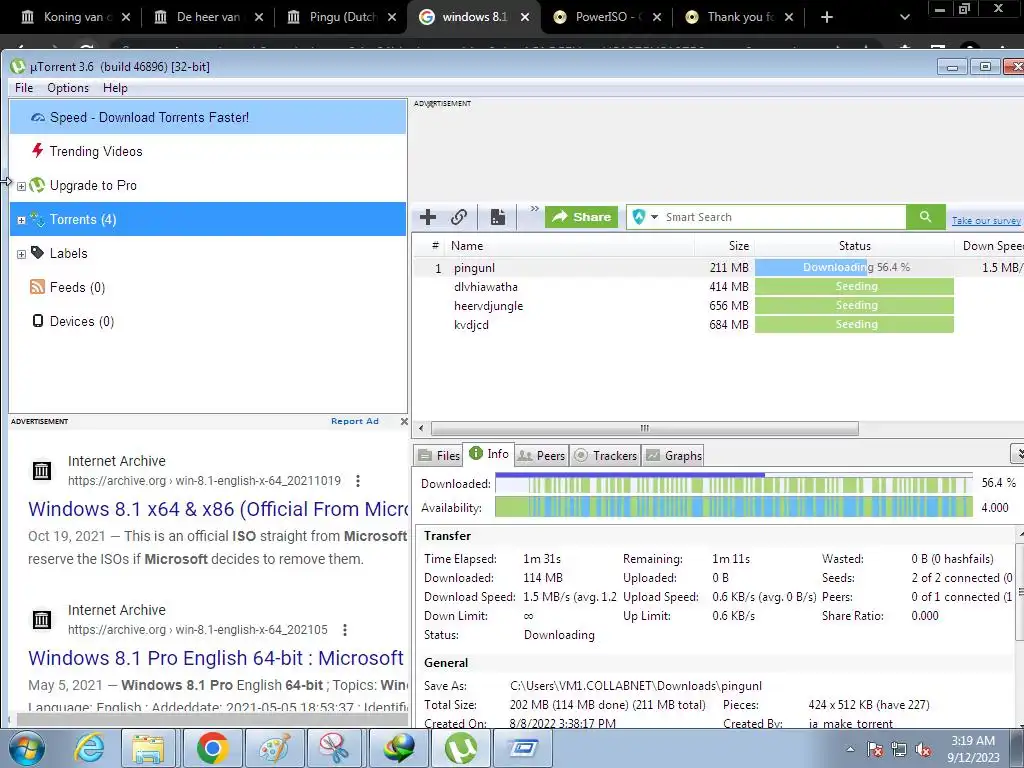This screenshot has width=1024, height=768.
Task: Switch to the Graphs tab
Action: [x=674, y=455]
